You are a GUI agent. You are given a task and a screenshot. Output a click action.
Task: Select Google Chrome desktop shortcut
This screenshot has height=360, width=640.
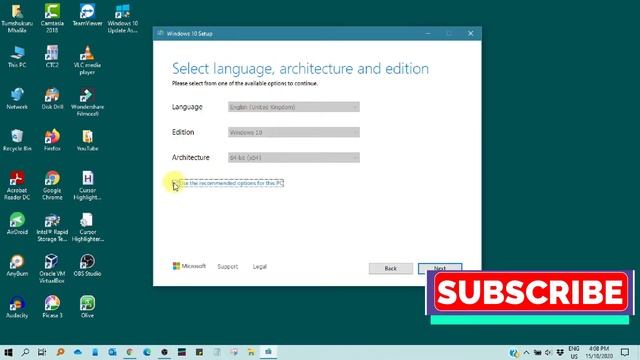pyautogui.click(x=52, y=185)
